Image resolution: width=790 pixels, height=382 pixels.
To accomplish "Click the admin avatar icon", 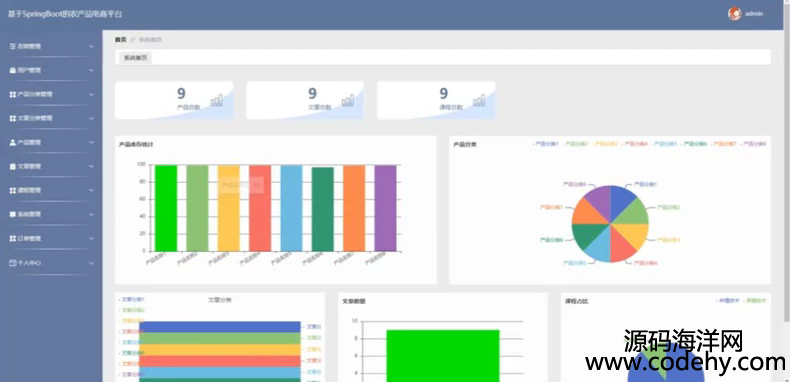I will (x=735, y=14).
